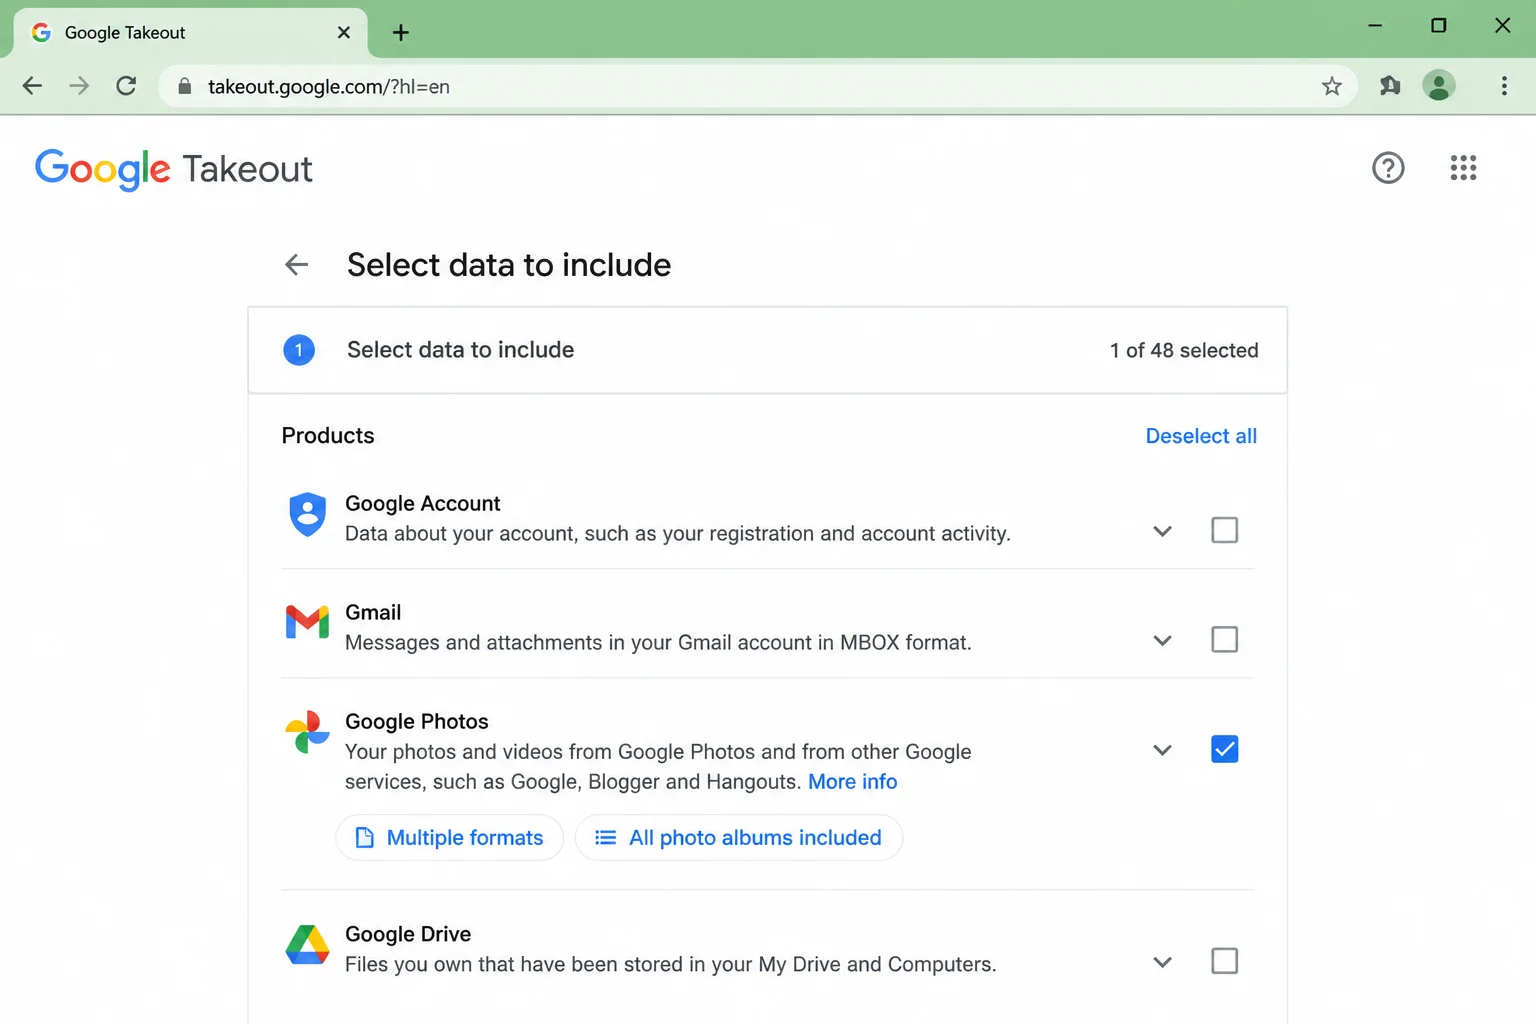Open the Chrome three-dot menu

pos(1504,86)
